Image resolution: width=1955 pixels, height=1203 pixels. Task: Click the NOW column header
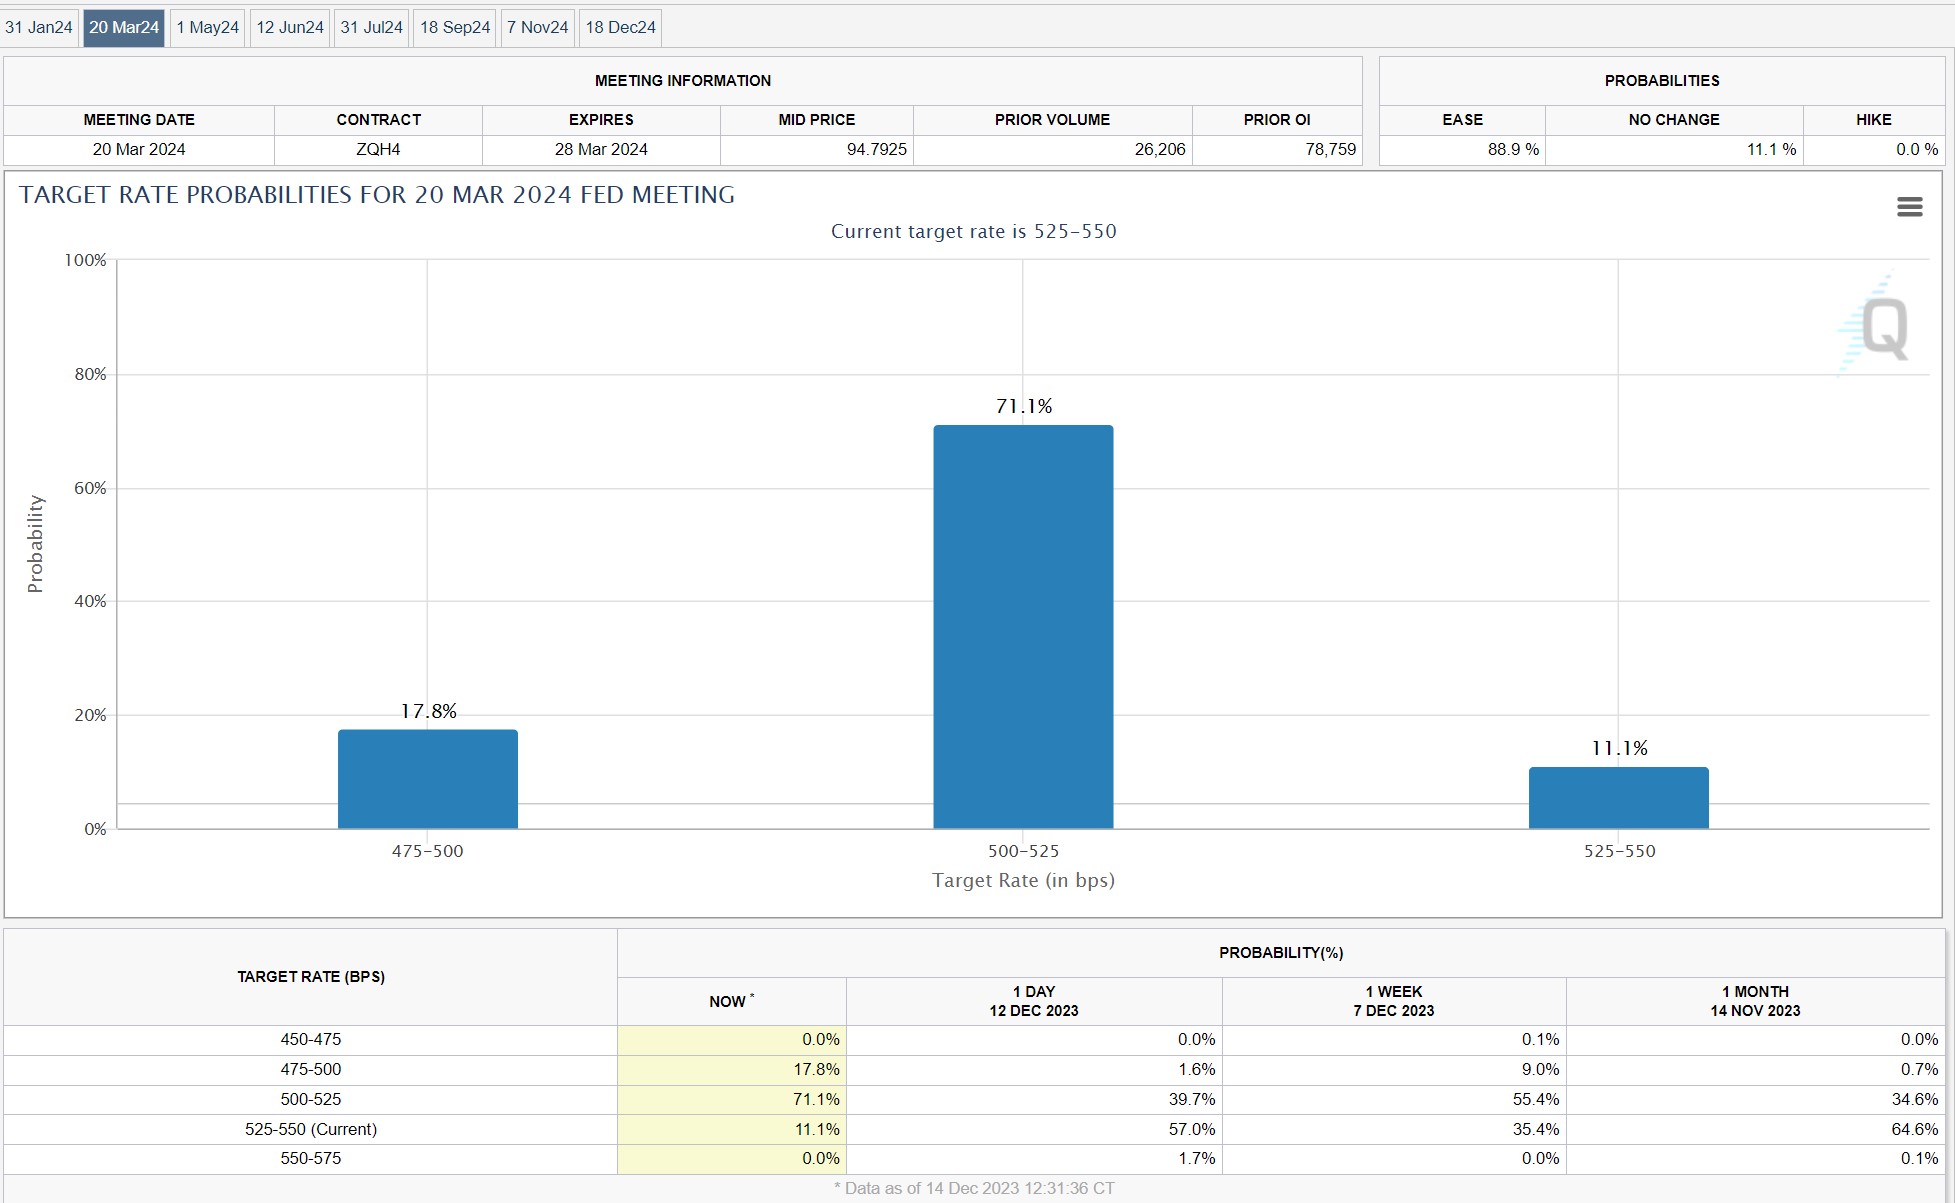[x=731, y=1001]
